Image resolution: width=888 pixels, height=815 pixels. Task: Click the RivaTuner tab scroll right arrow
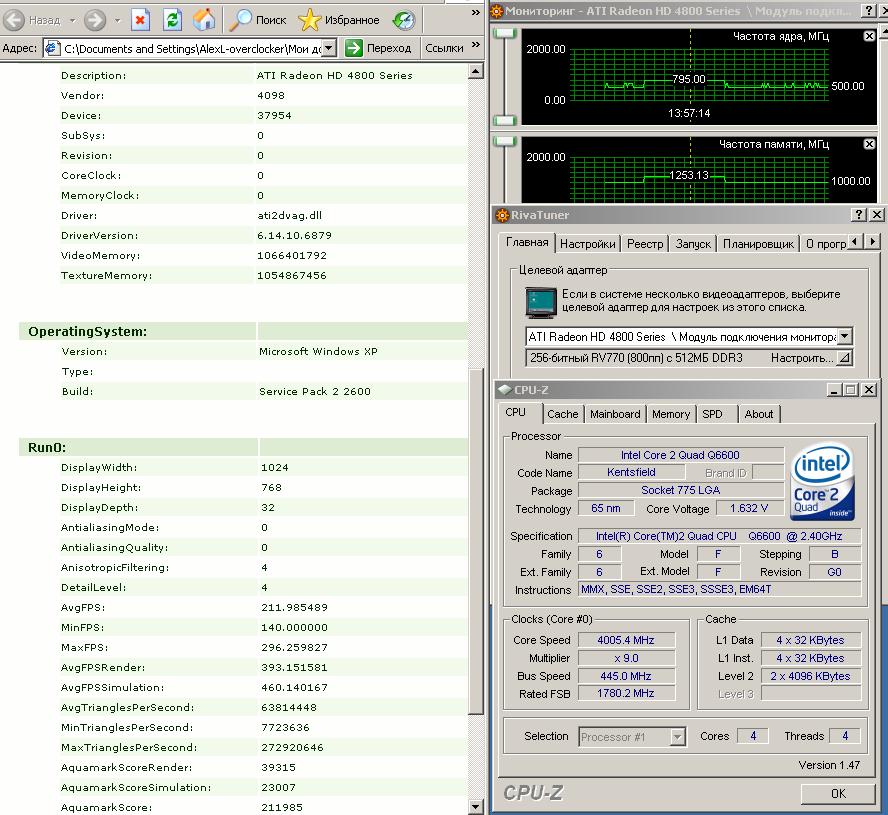[873, 242]
